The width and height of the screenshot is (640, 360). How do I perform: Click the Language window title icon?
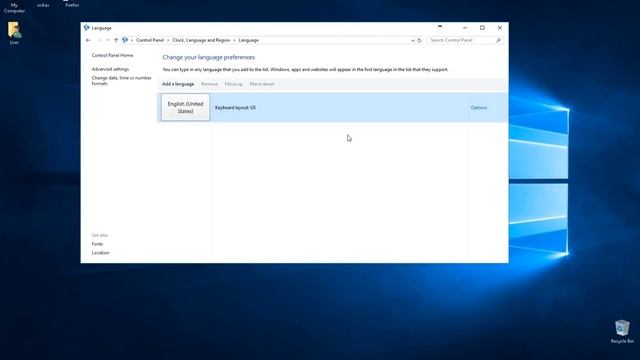[x=87, y=28]
